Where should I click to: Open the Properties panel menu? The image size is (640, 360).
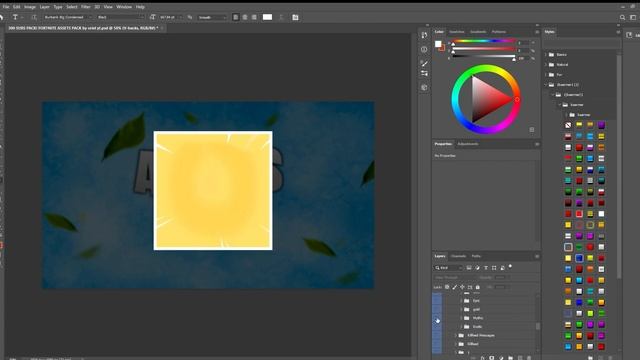[537, 144]
